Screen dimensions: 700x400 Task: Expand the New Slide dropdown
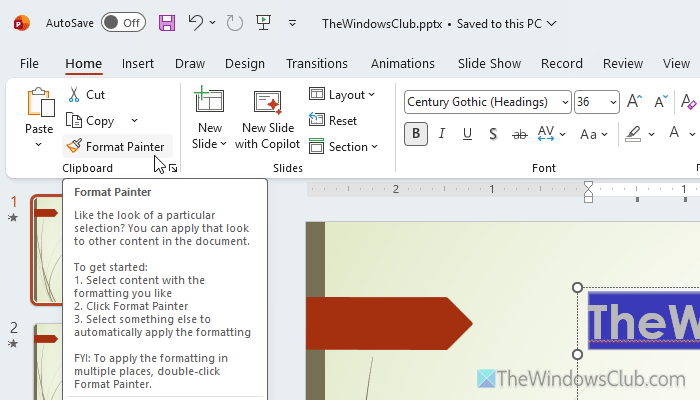pyautogui.click(x=209, y=144)
